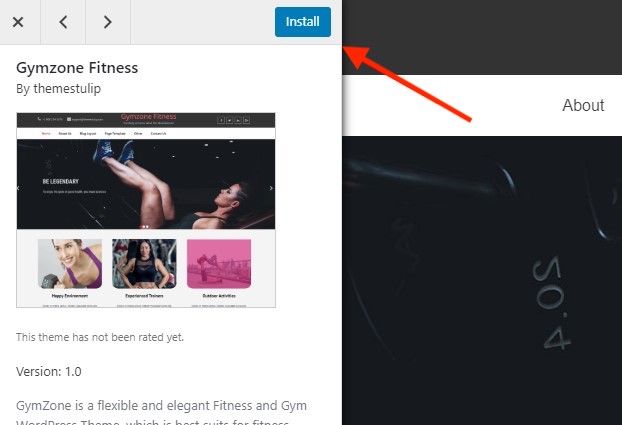Select Blog Layout in screenshot navigation
This screenshot has height=425, width=622.
point(88,134)
